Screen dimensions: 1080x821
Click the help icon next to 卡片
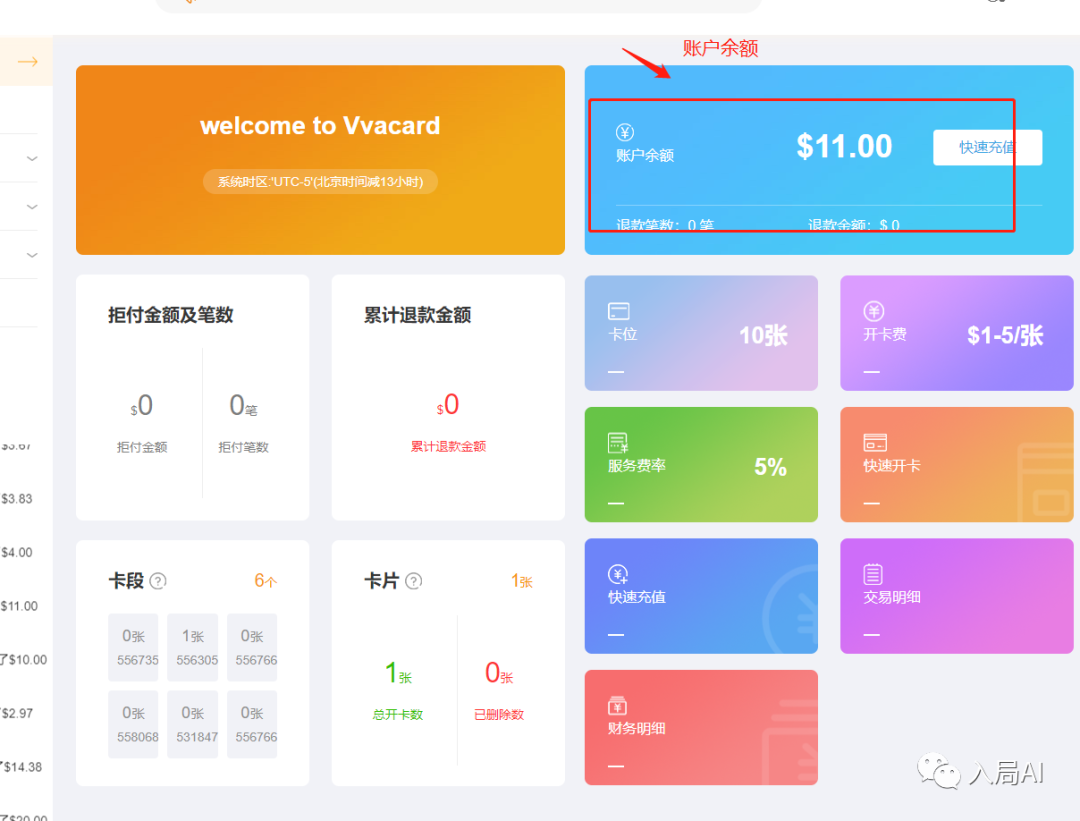pos(414,581)
